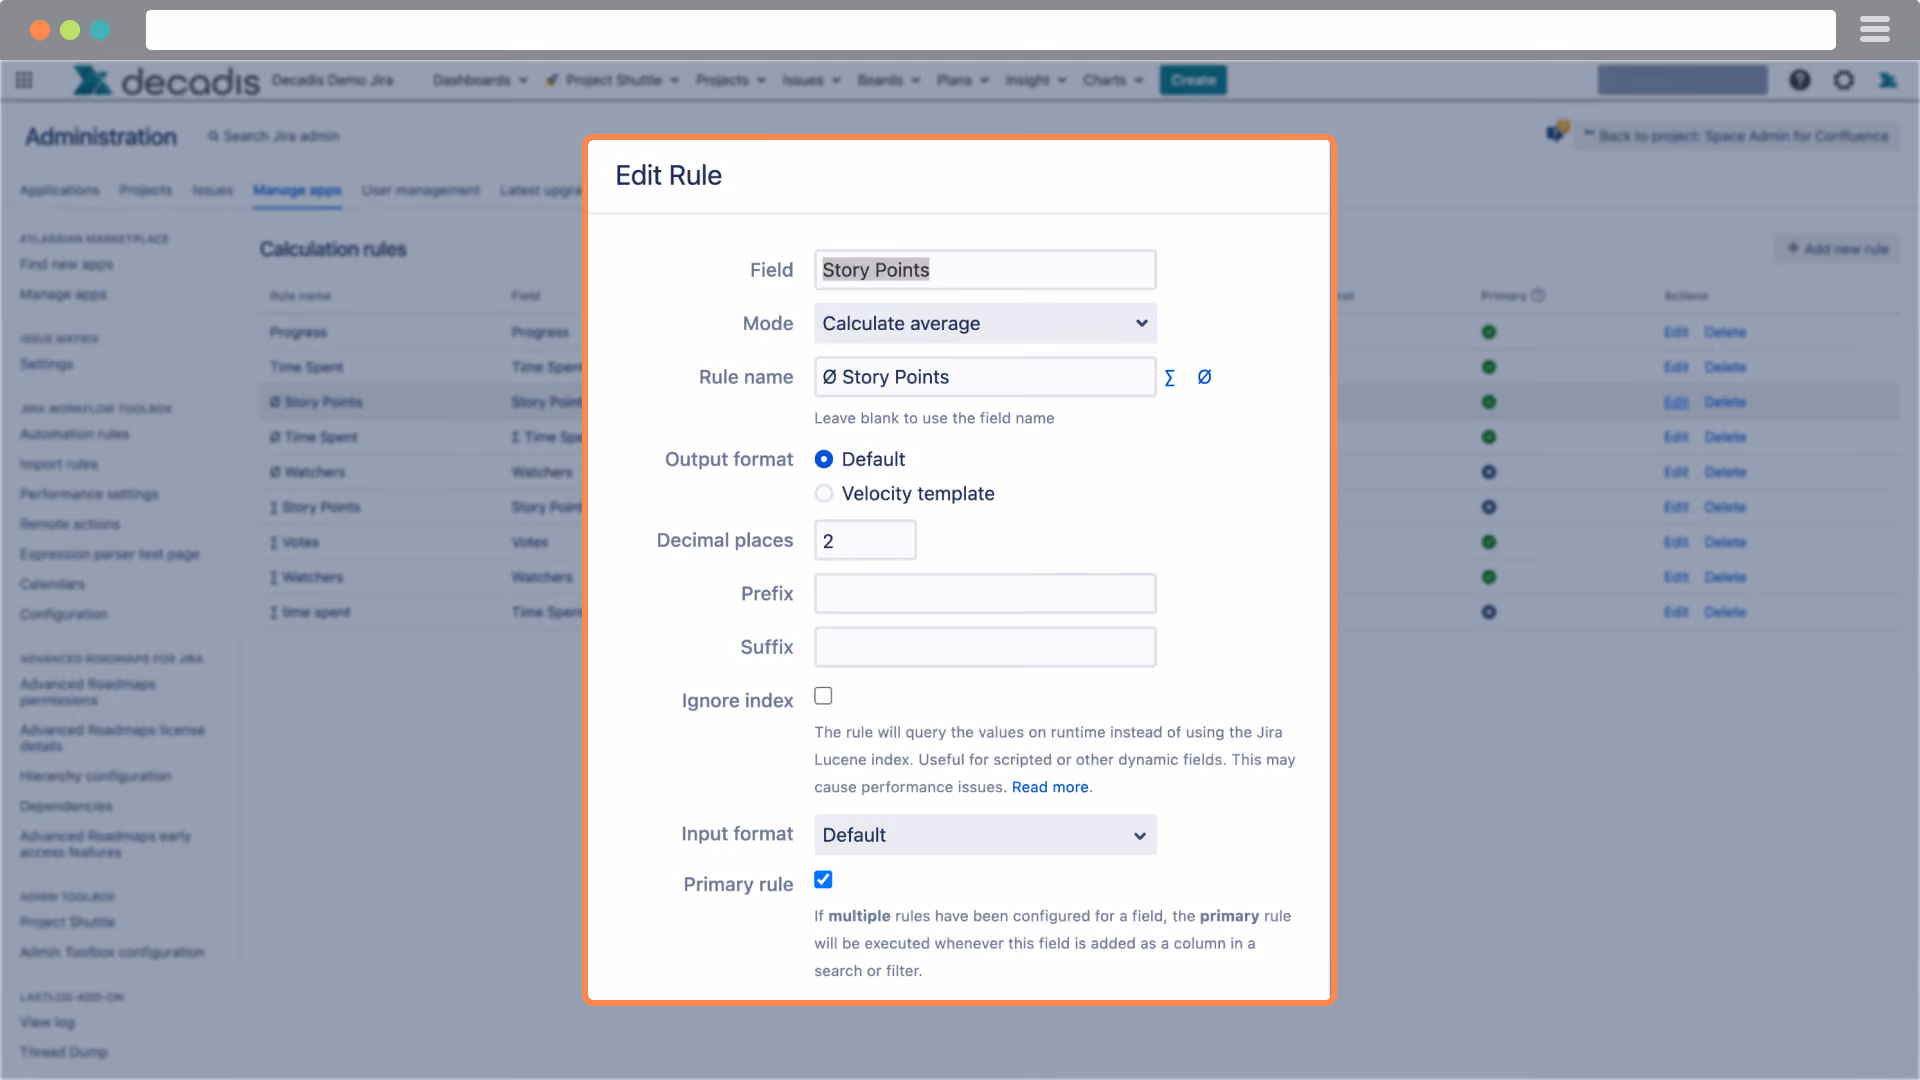Open View log in sidebar
Image resolution: width=1920 pixels, height=1080 pixels.
tap(47, 1022)
